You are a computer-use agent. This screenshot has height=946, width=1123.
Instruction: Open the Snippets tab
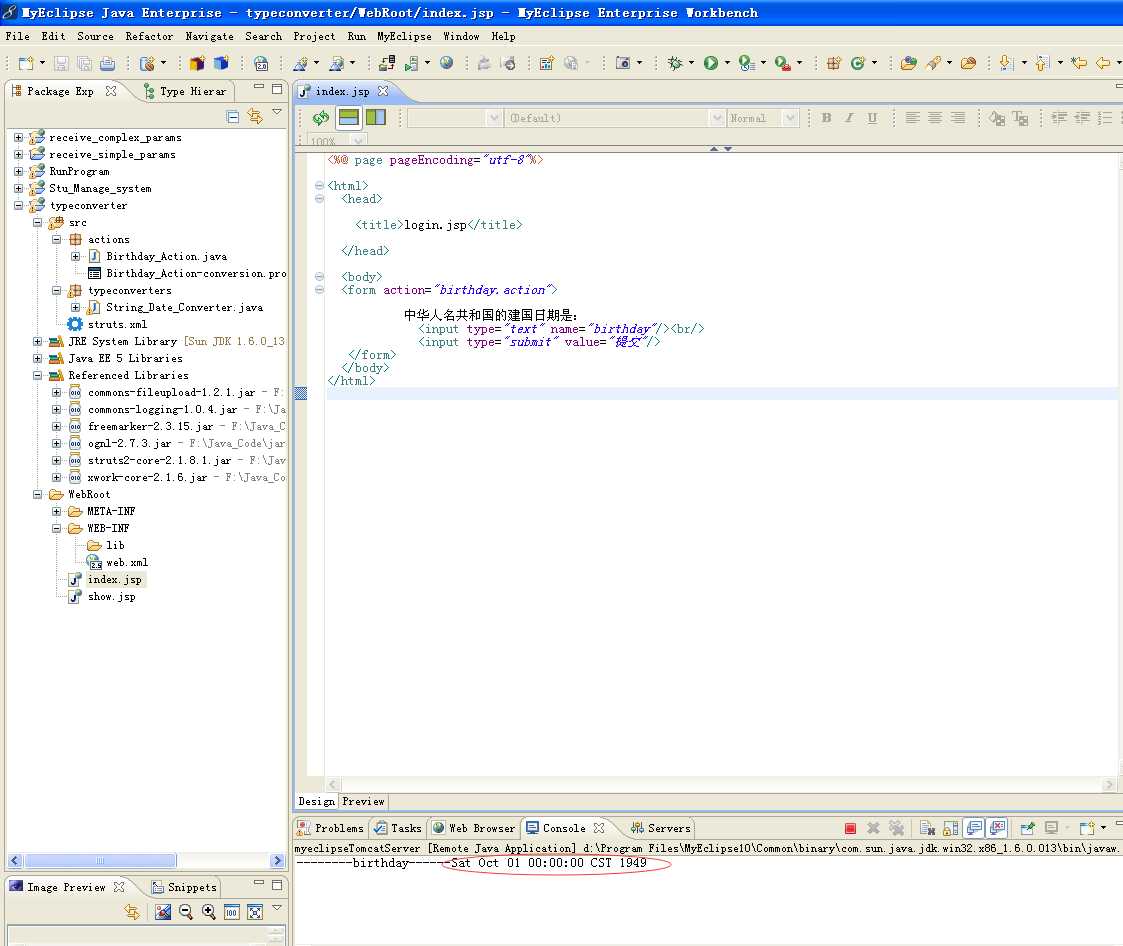click(184, 887)
